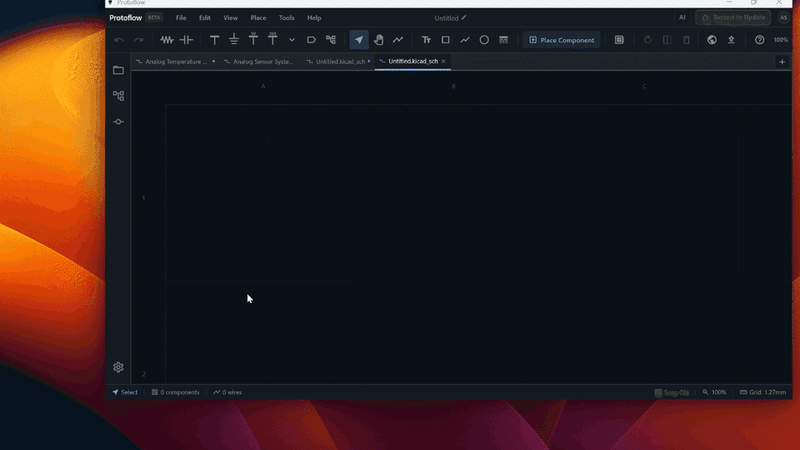The image size is (800, 450).
Task: Click 0 wires in status bar
Action: coord(228,392)
